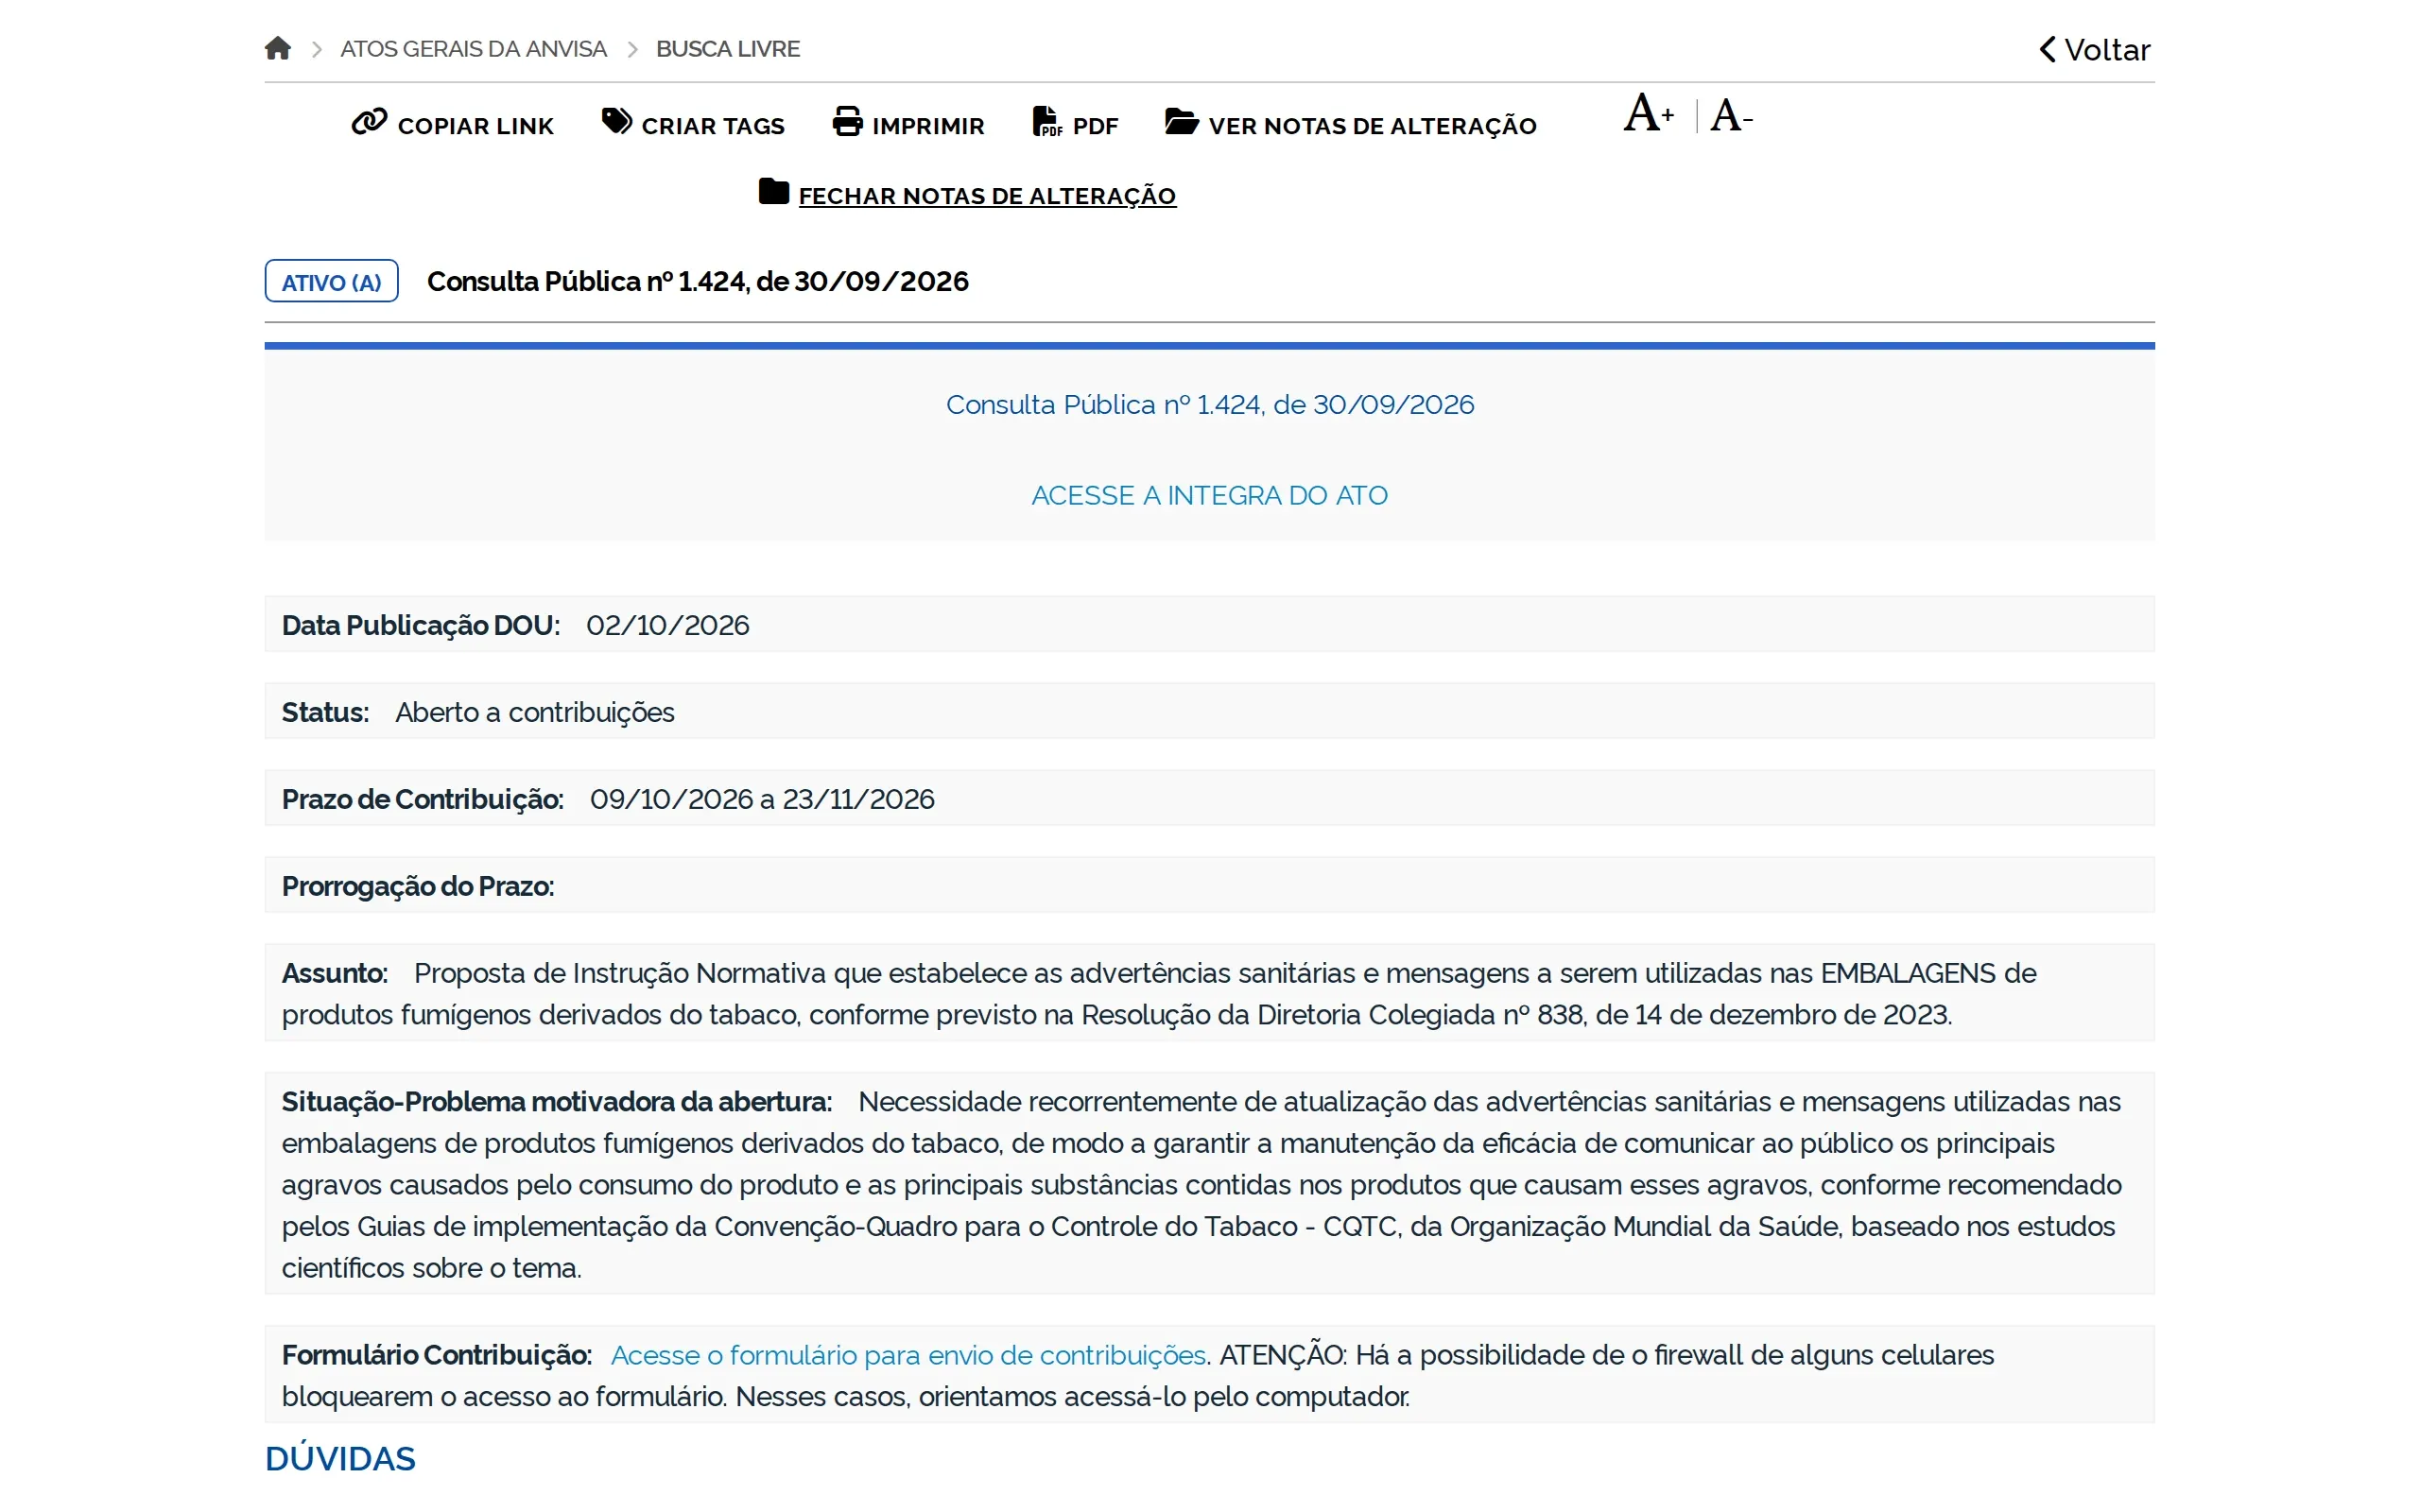Screen dimensions: 2420x1512
Task: Open Acesse a Integra do Ato link
Action: [1209, 496]
